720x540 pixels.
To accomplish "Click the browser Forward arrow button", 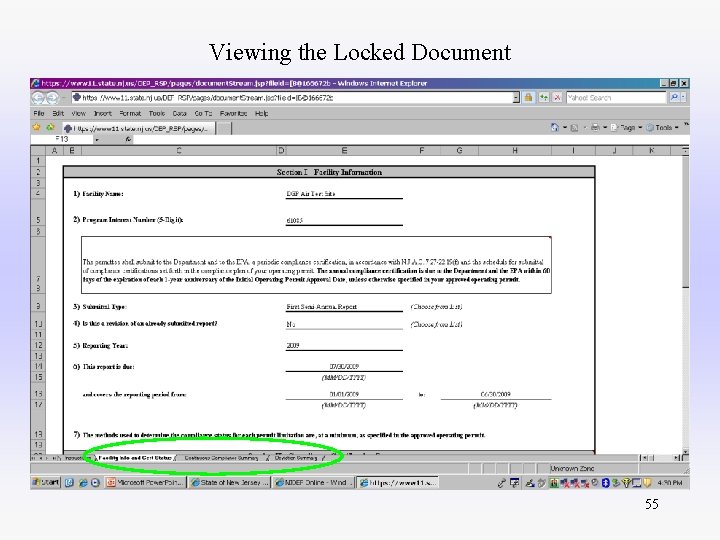I will (x=52, y=98).
